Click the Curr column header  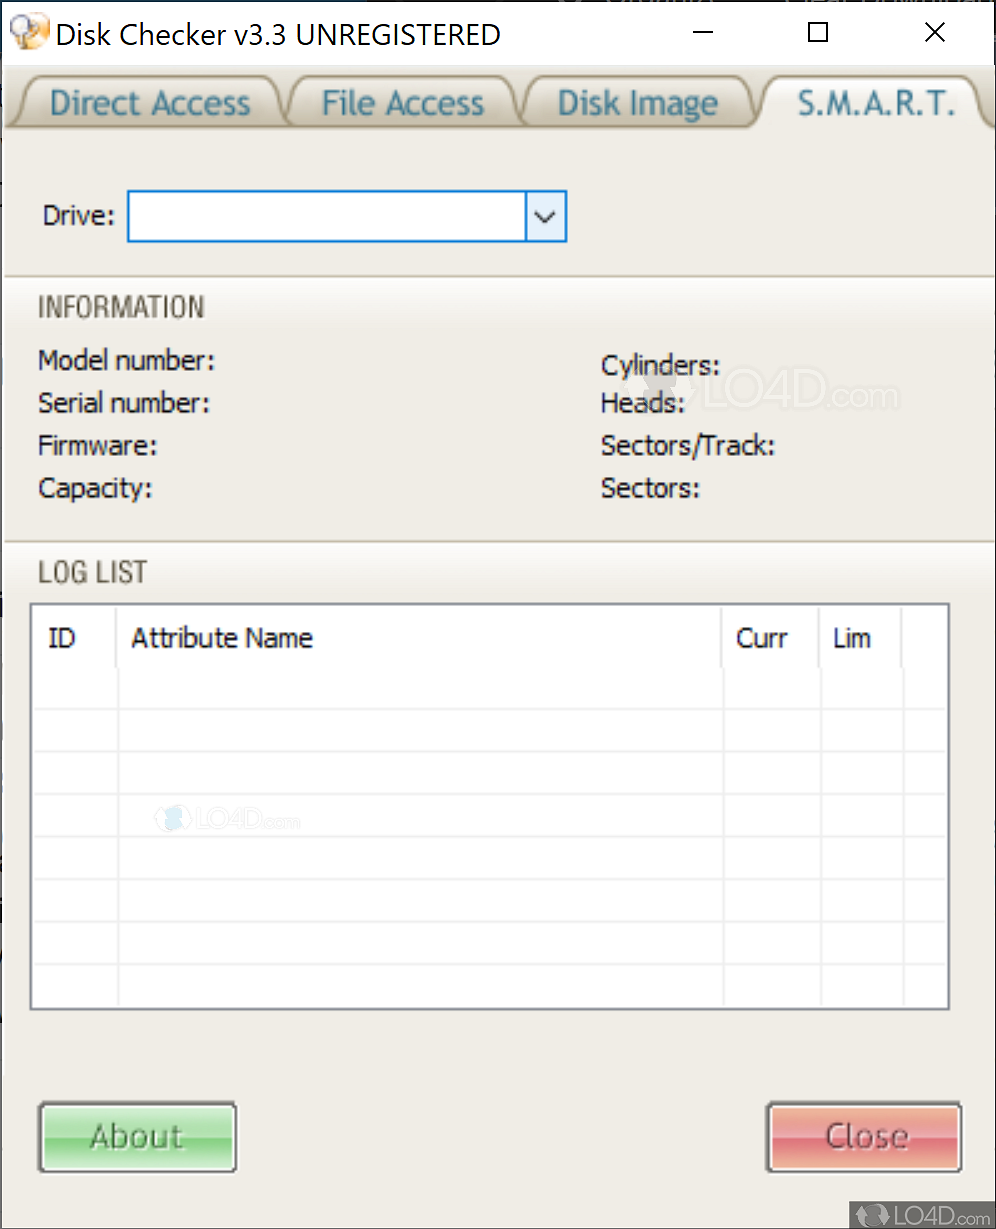[762, 638]
